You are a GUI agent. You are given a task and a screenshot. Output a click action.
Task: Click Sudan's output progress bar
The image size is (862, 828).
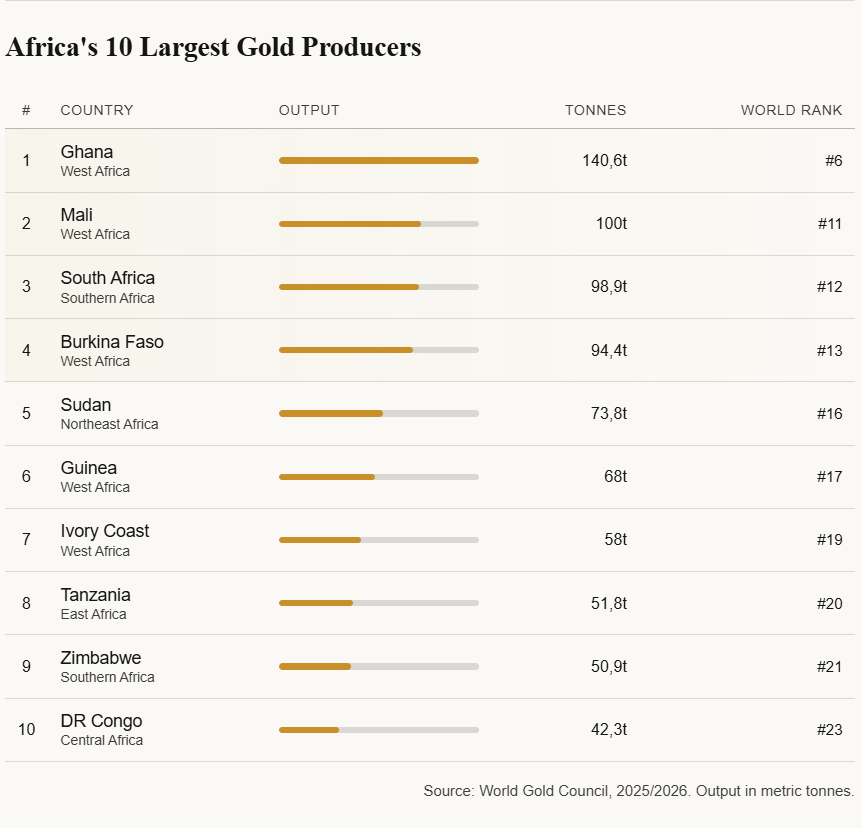click(x=378, y=413)
